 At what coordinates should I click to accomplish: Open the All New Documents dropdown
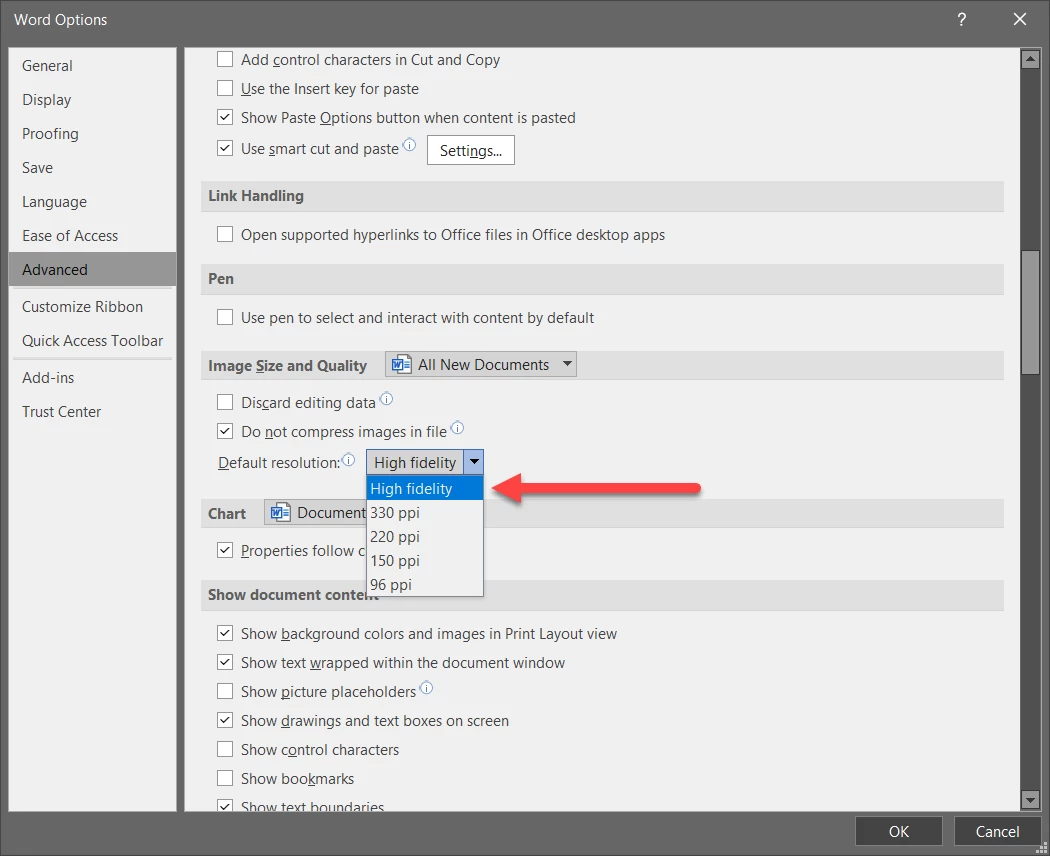[x=481, y=364]
